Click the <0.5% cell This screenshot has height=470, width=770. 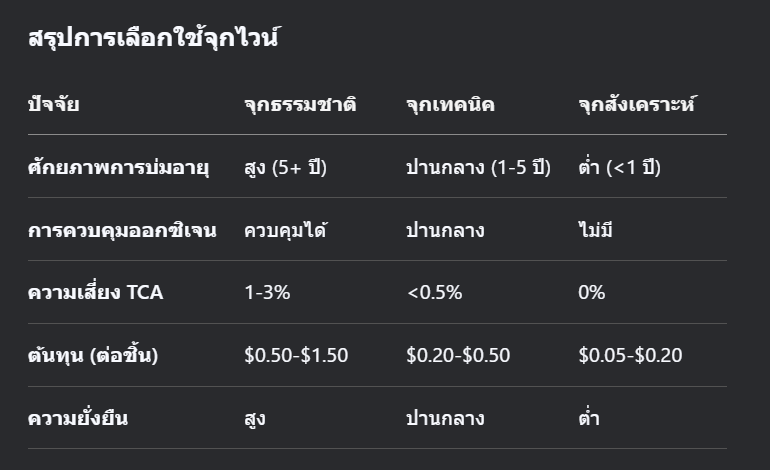(x=434, y=293)
